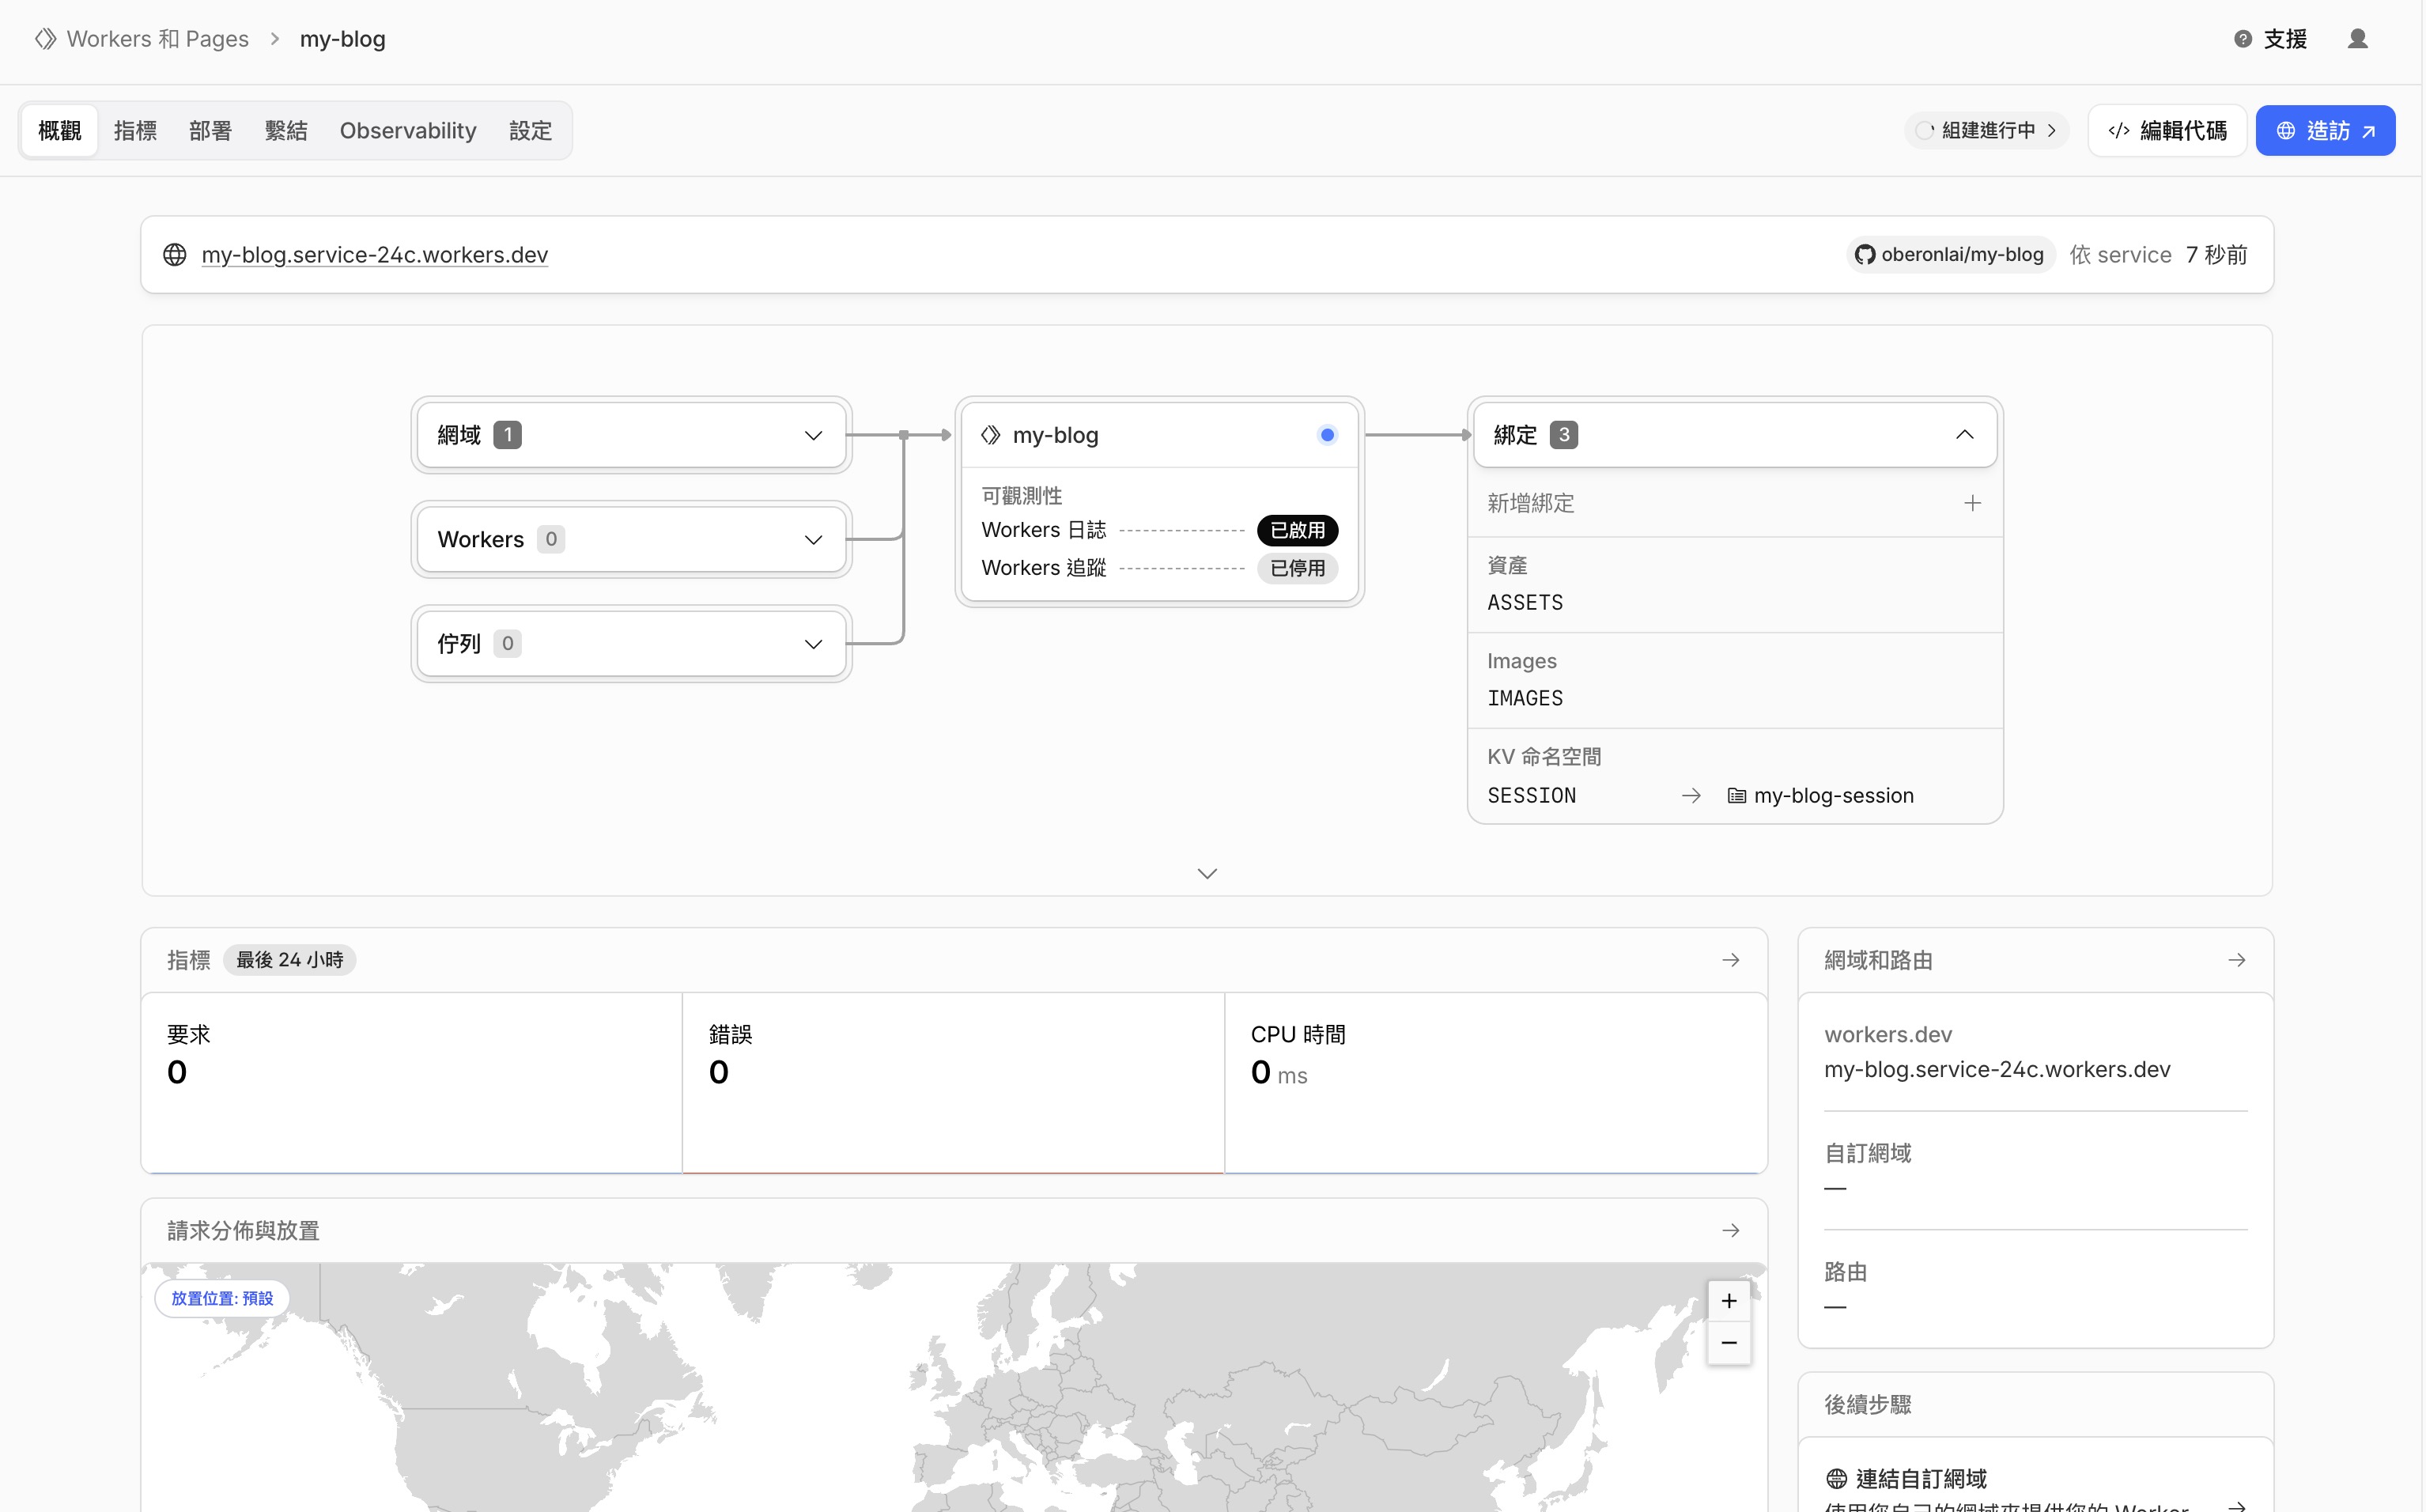2426x1512 pixels.
Task: Open the my-blog-session KV namespace
Action: point(1832,796)
